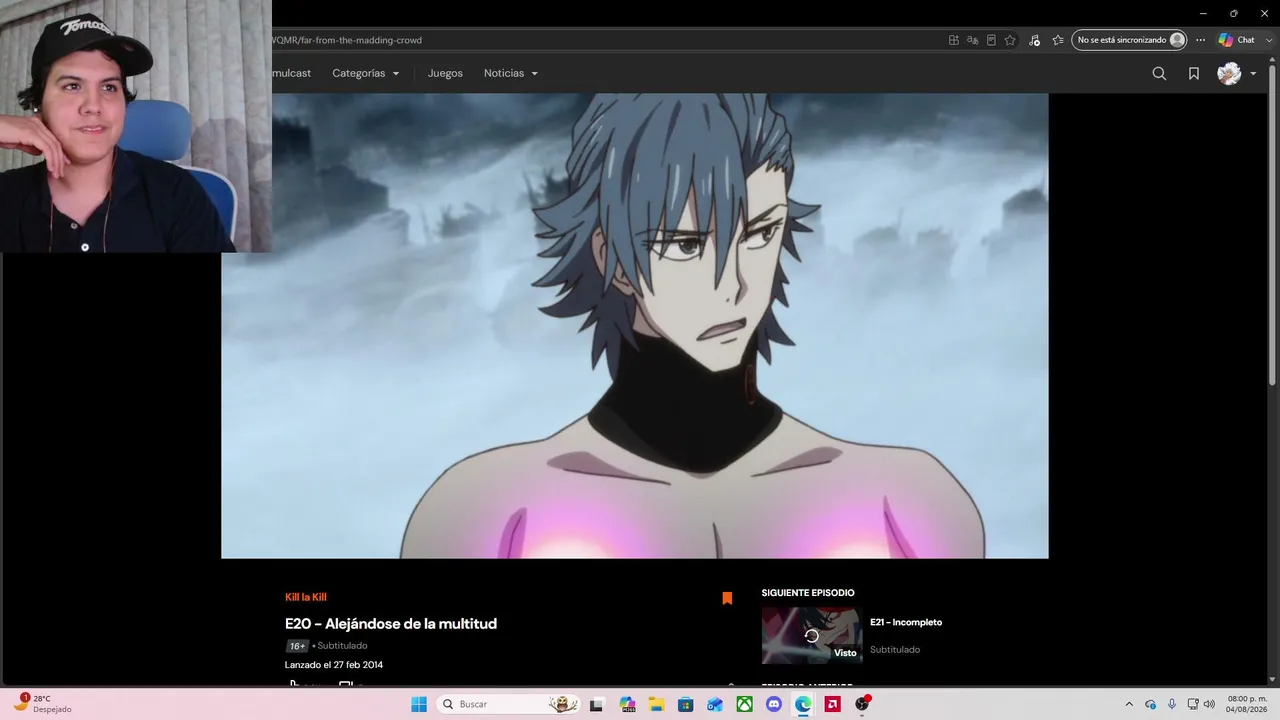Open the Copilot Chat button
Image resolution: width=1280 pixels, height=720 pixels.
point(1237,40)
